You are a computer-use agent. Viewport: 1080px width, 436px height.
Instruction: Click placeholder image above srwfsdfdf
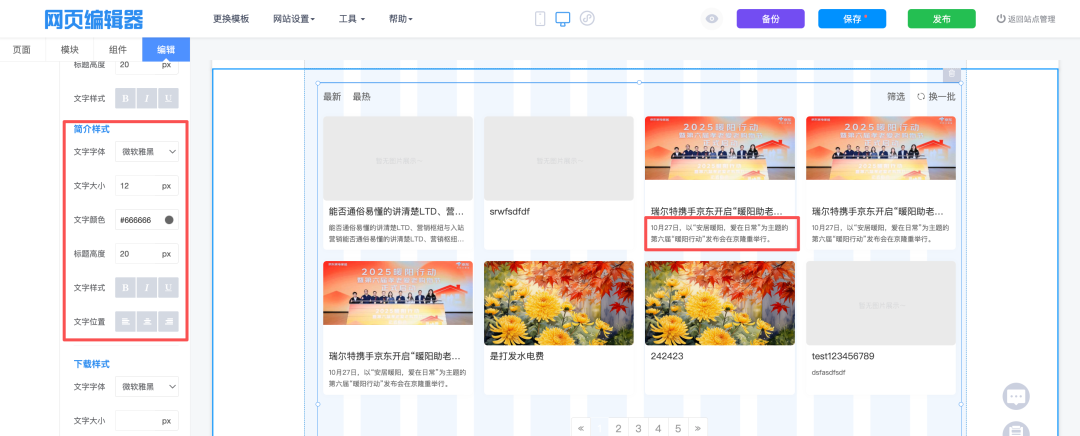coord(559,158)
